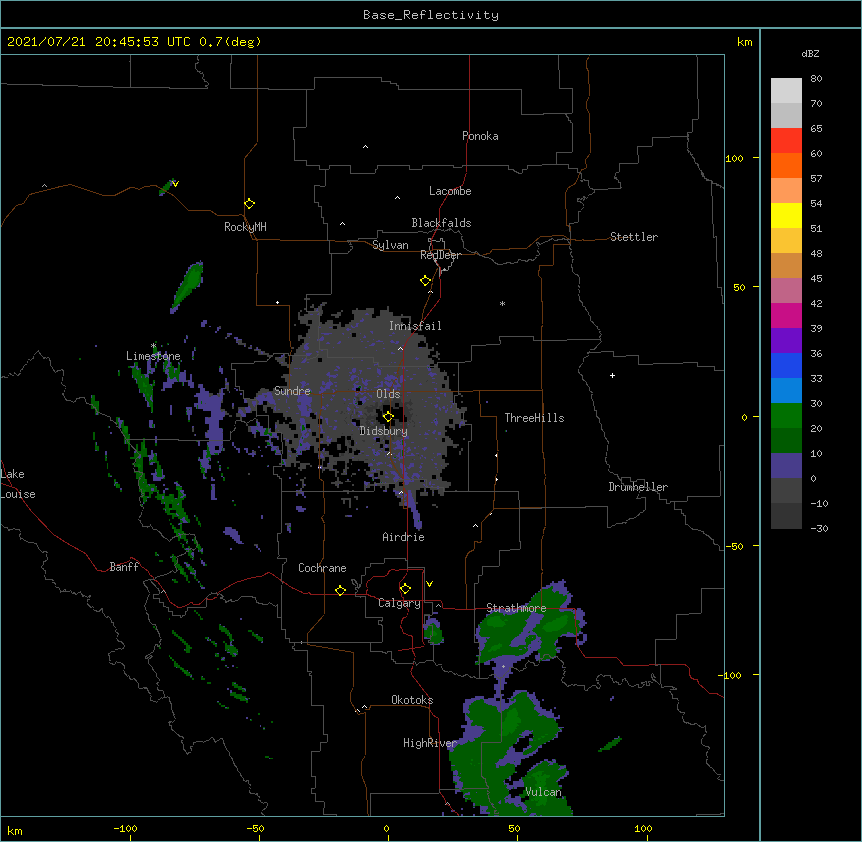
Task: Click the Airdrie city label
Action: (x=404, y=537)
